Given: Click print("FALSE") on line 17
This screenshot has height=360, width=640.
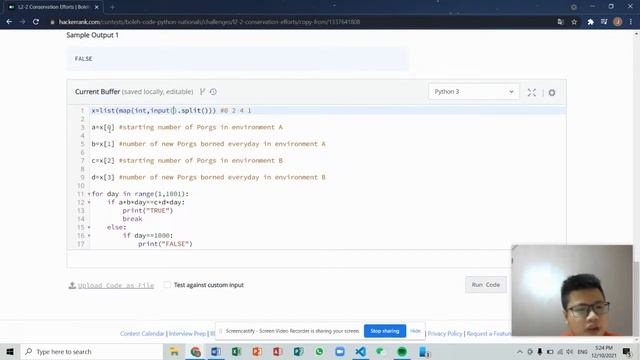Looking at the screenshot, I should [165, 244].
